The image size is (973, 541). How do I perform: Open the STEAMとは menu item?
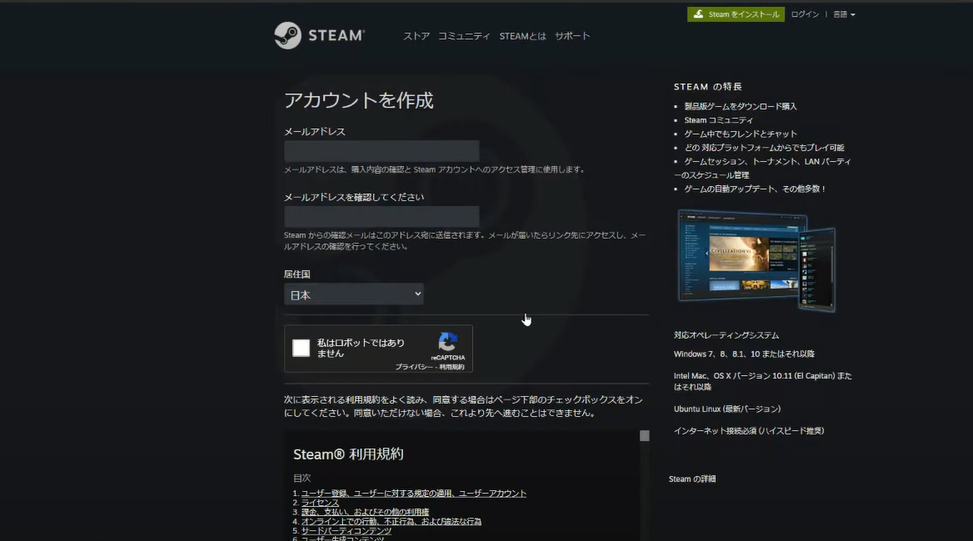coord(522,36)
